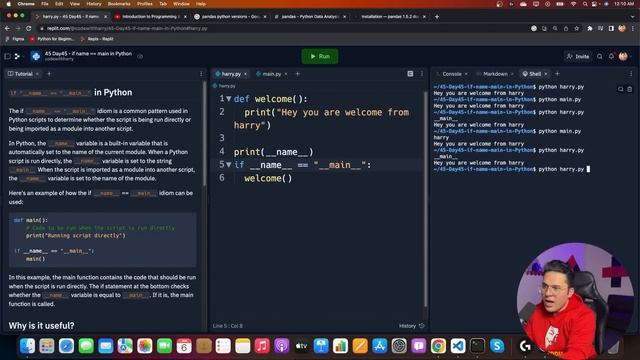Open Visual Studio Code from Dock
Screen dimensions: 640x360
[x=458, y=346]
